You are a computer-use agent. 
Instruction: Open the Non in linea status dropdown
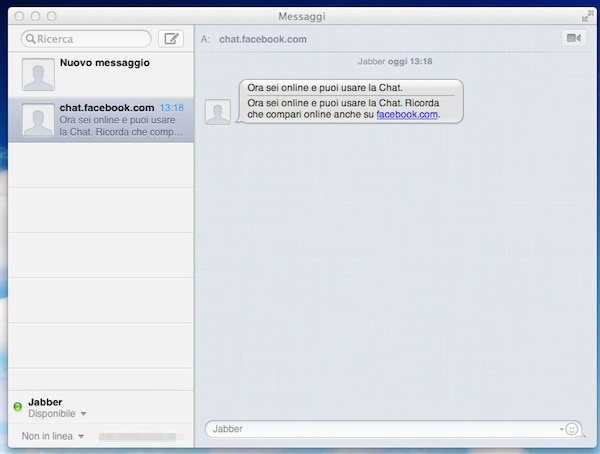52,436
